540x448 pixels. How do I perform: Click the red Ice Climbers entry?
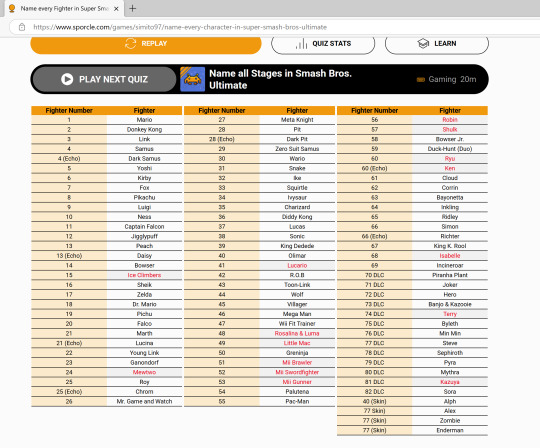pos(144,275)
